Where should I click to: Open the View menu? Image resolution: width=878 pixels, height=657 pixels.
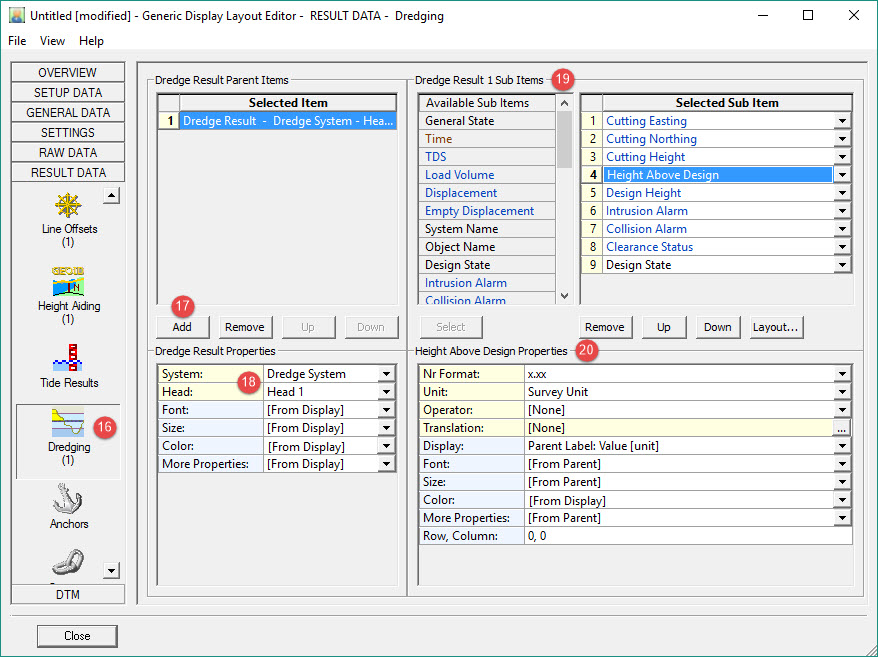tap(52, 41)
